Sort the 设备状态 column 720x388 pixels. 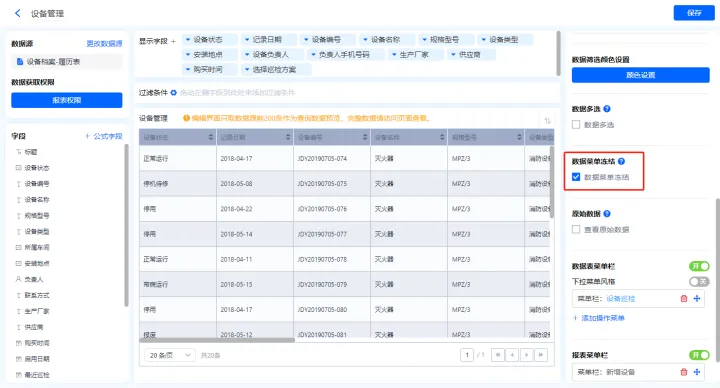tap(211, 137)
